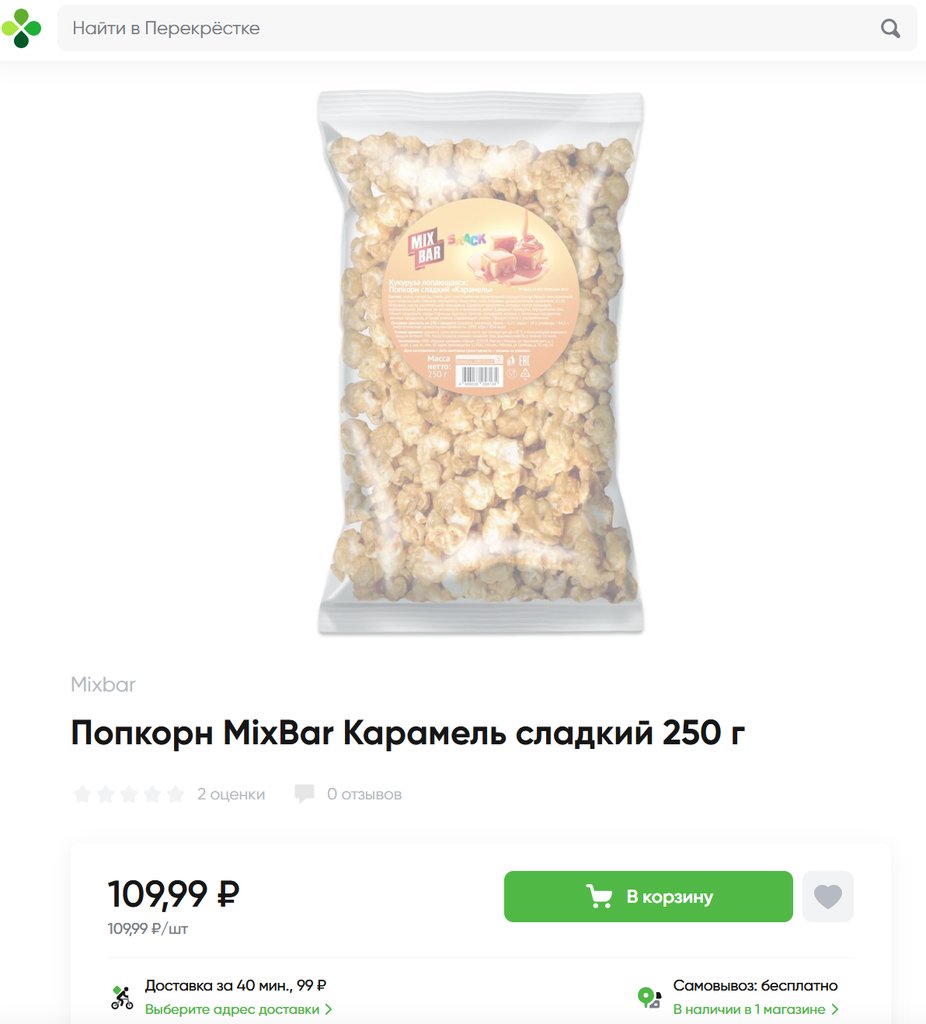Open 'Выберите адрес доставки' link
Image resolution: width=926 pixels, height=1024 pixels.
(x=232, y=1009)
